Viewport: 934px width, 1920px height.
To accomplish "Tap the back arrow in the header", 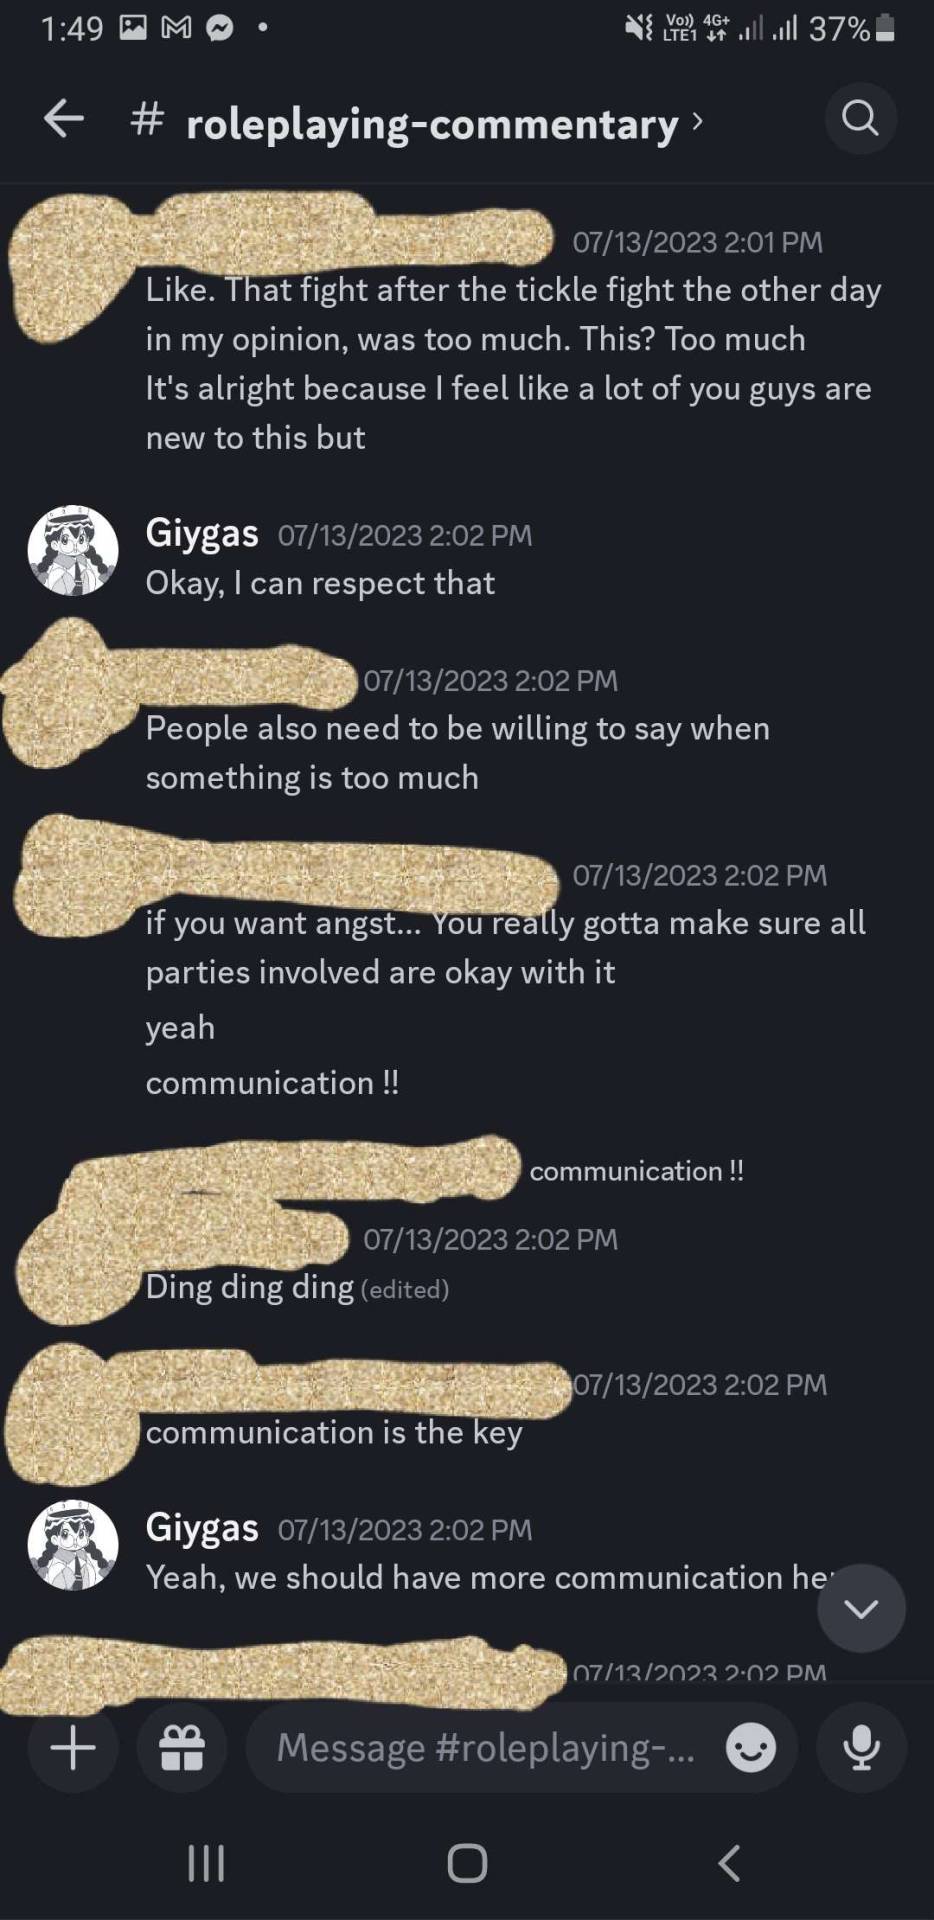I will 64,119.
